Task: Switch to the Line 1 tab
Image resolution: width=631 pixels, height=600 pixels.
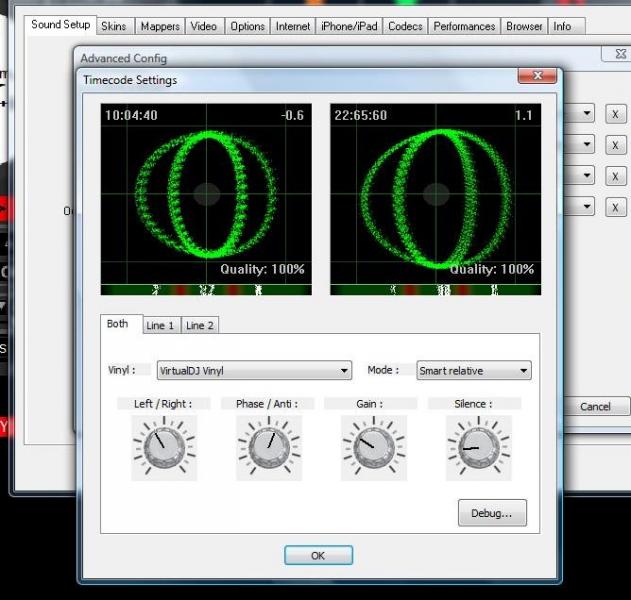Action: pos(162,325)
